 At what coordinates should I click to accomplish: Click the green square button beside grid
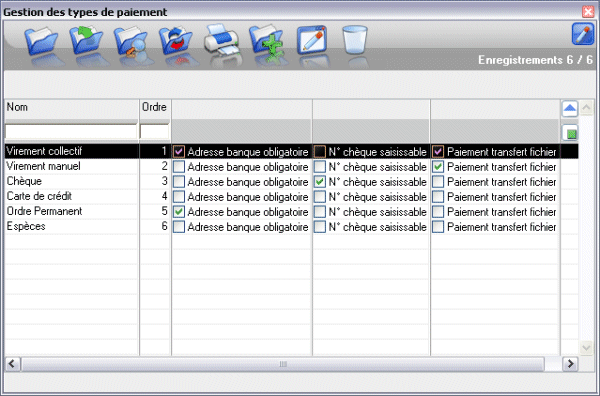570,134
